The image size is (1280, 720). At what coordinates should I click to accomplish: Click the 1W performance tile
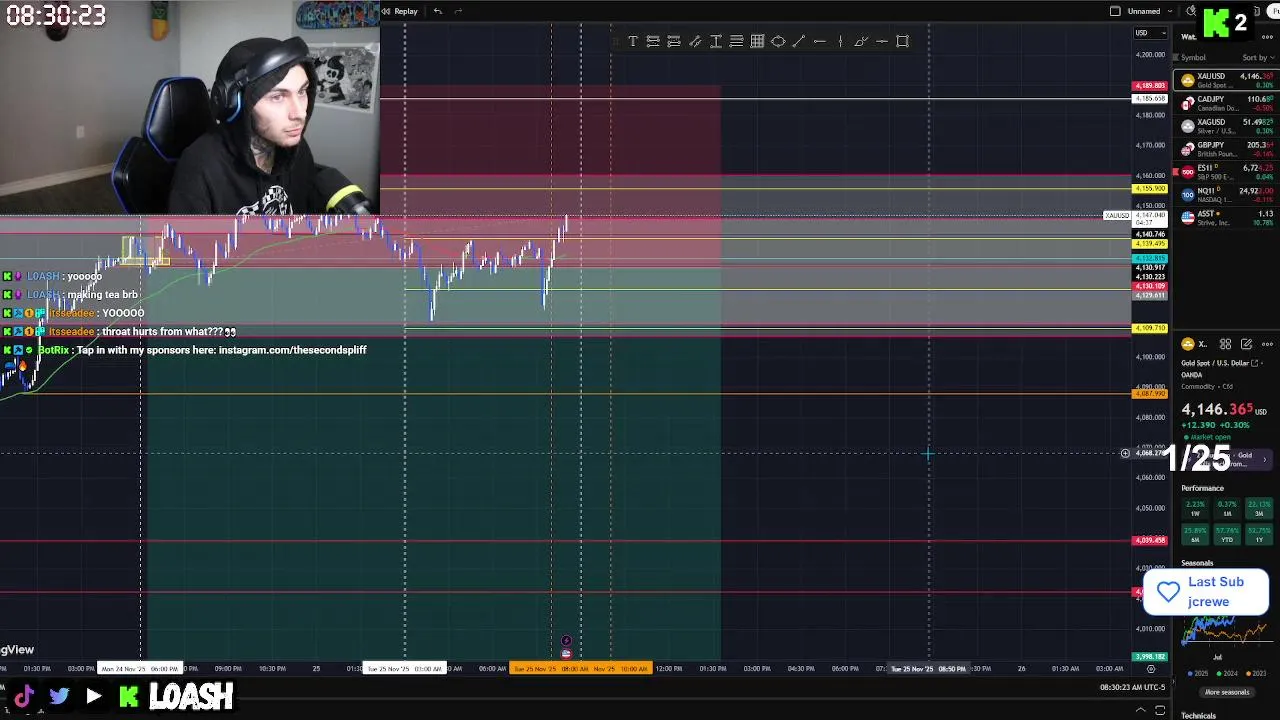[x=1195, y=508]
